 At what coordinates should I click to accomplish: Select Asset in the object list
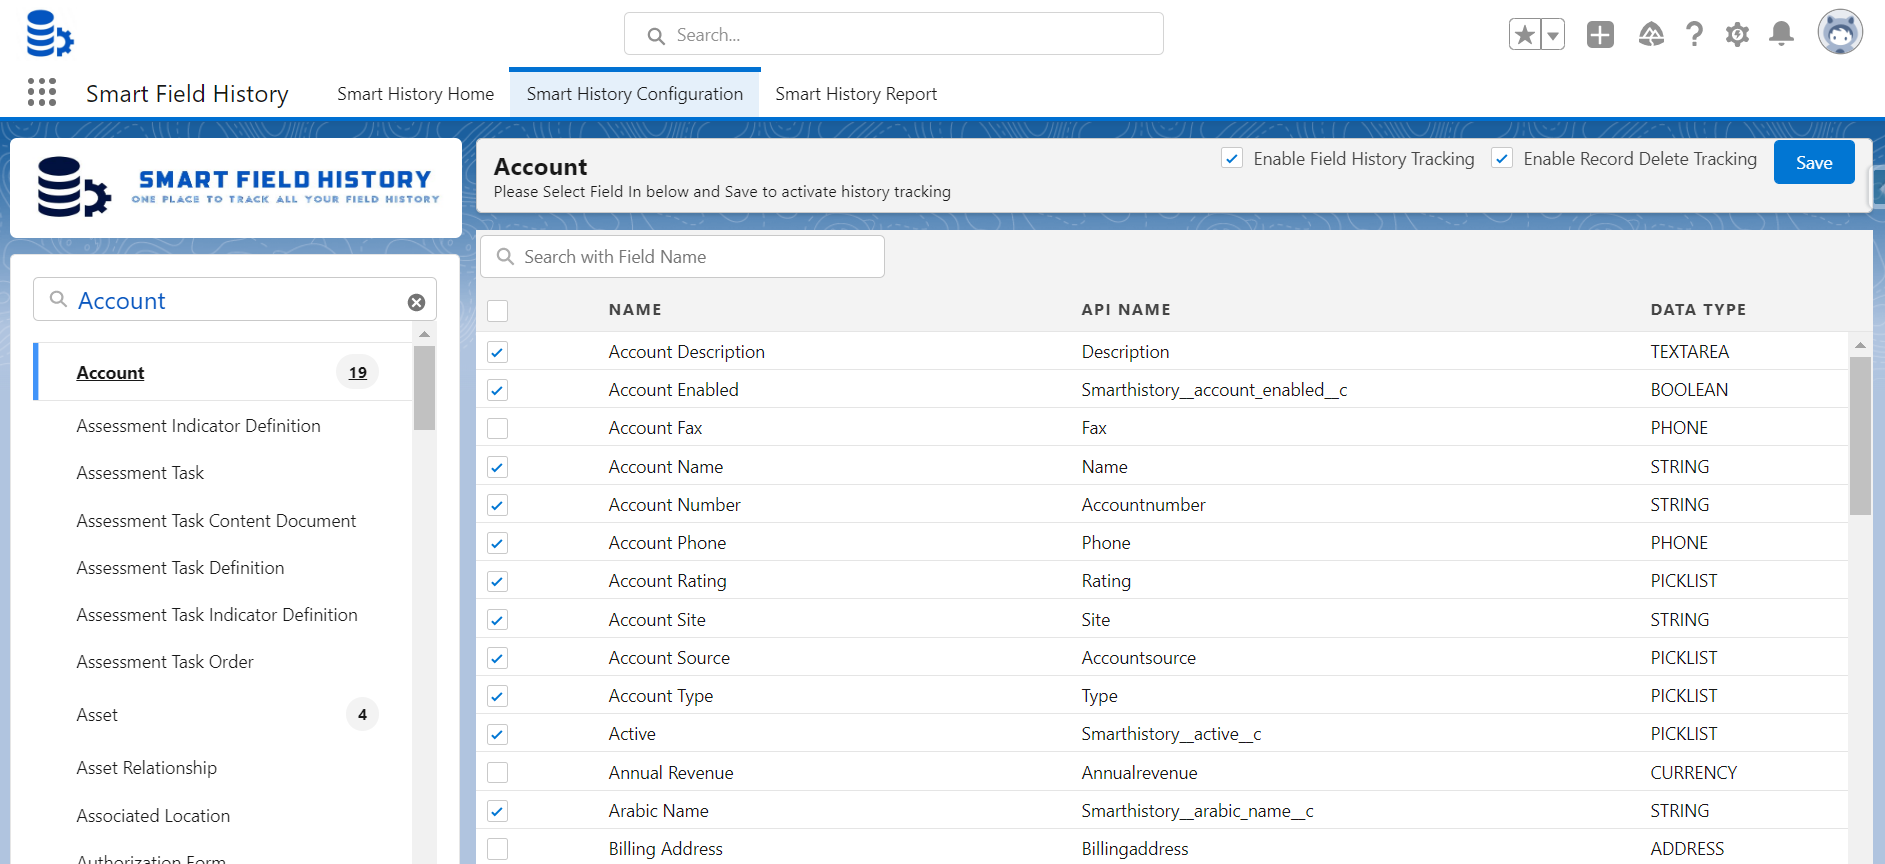point(97,715)
